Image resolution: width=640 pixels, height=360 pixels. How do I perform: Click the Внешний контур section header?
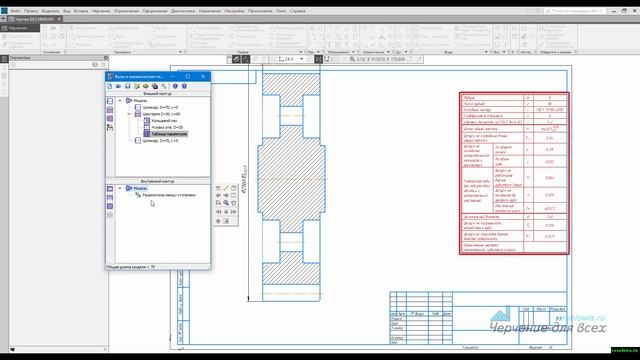pyautogui.click(x=158, y=94)
